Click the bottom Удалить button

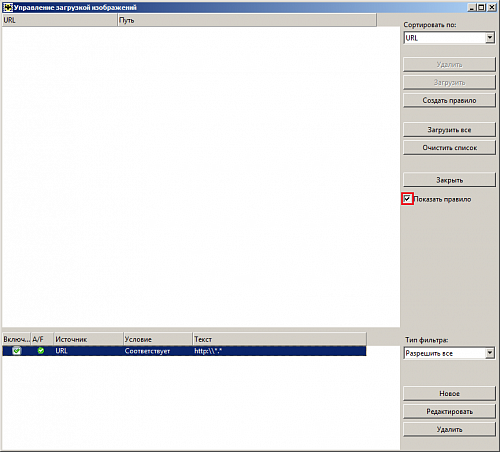point(449,430)
